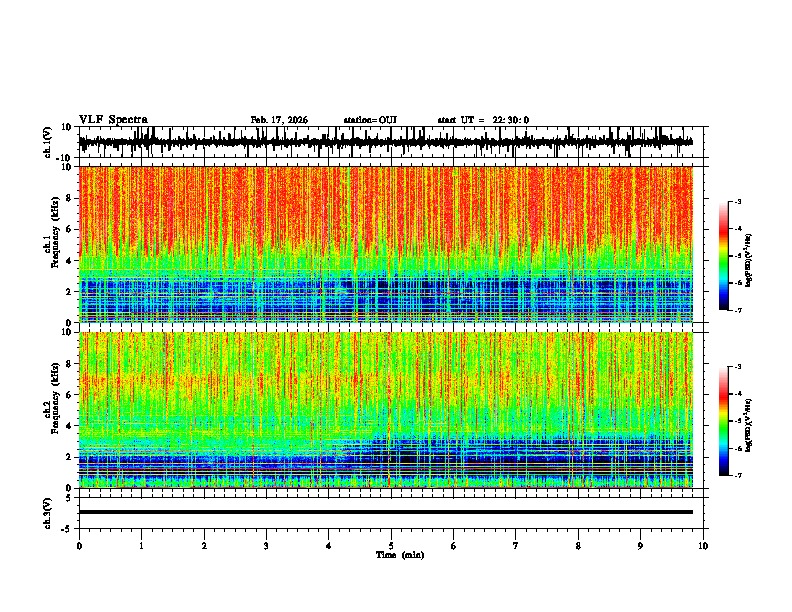This screenshot has width=792, height=612.
Task: Click the ch.3(V) axis label
Action: (x=48, y=513)
